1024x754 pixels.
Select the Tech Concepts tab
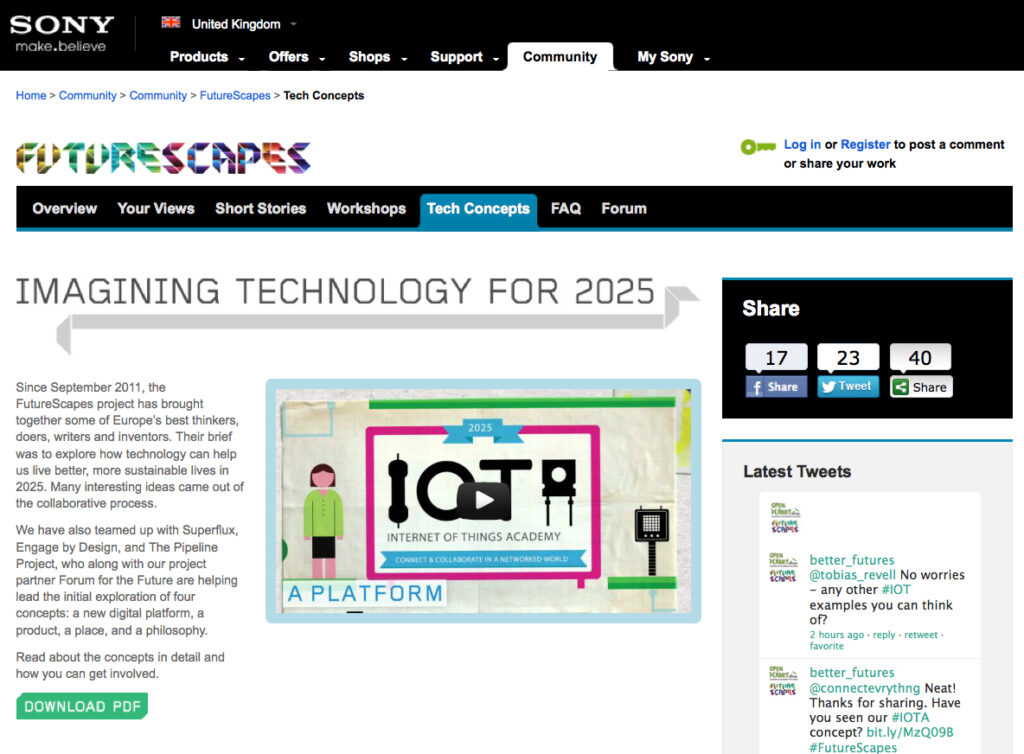pyautogui.click(x=478, y=210)
